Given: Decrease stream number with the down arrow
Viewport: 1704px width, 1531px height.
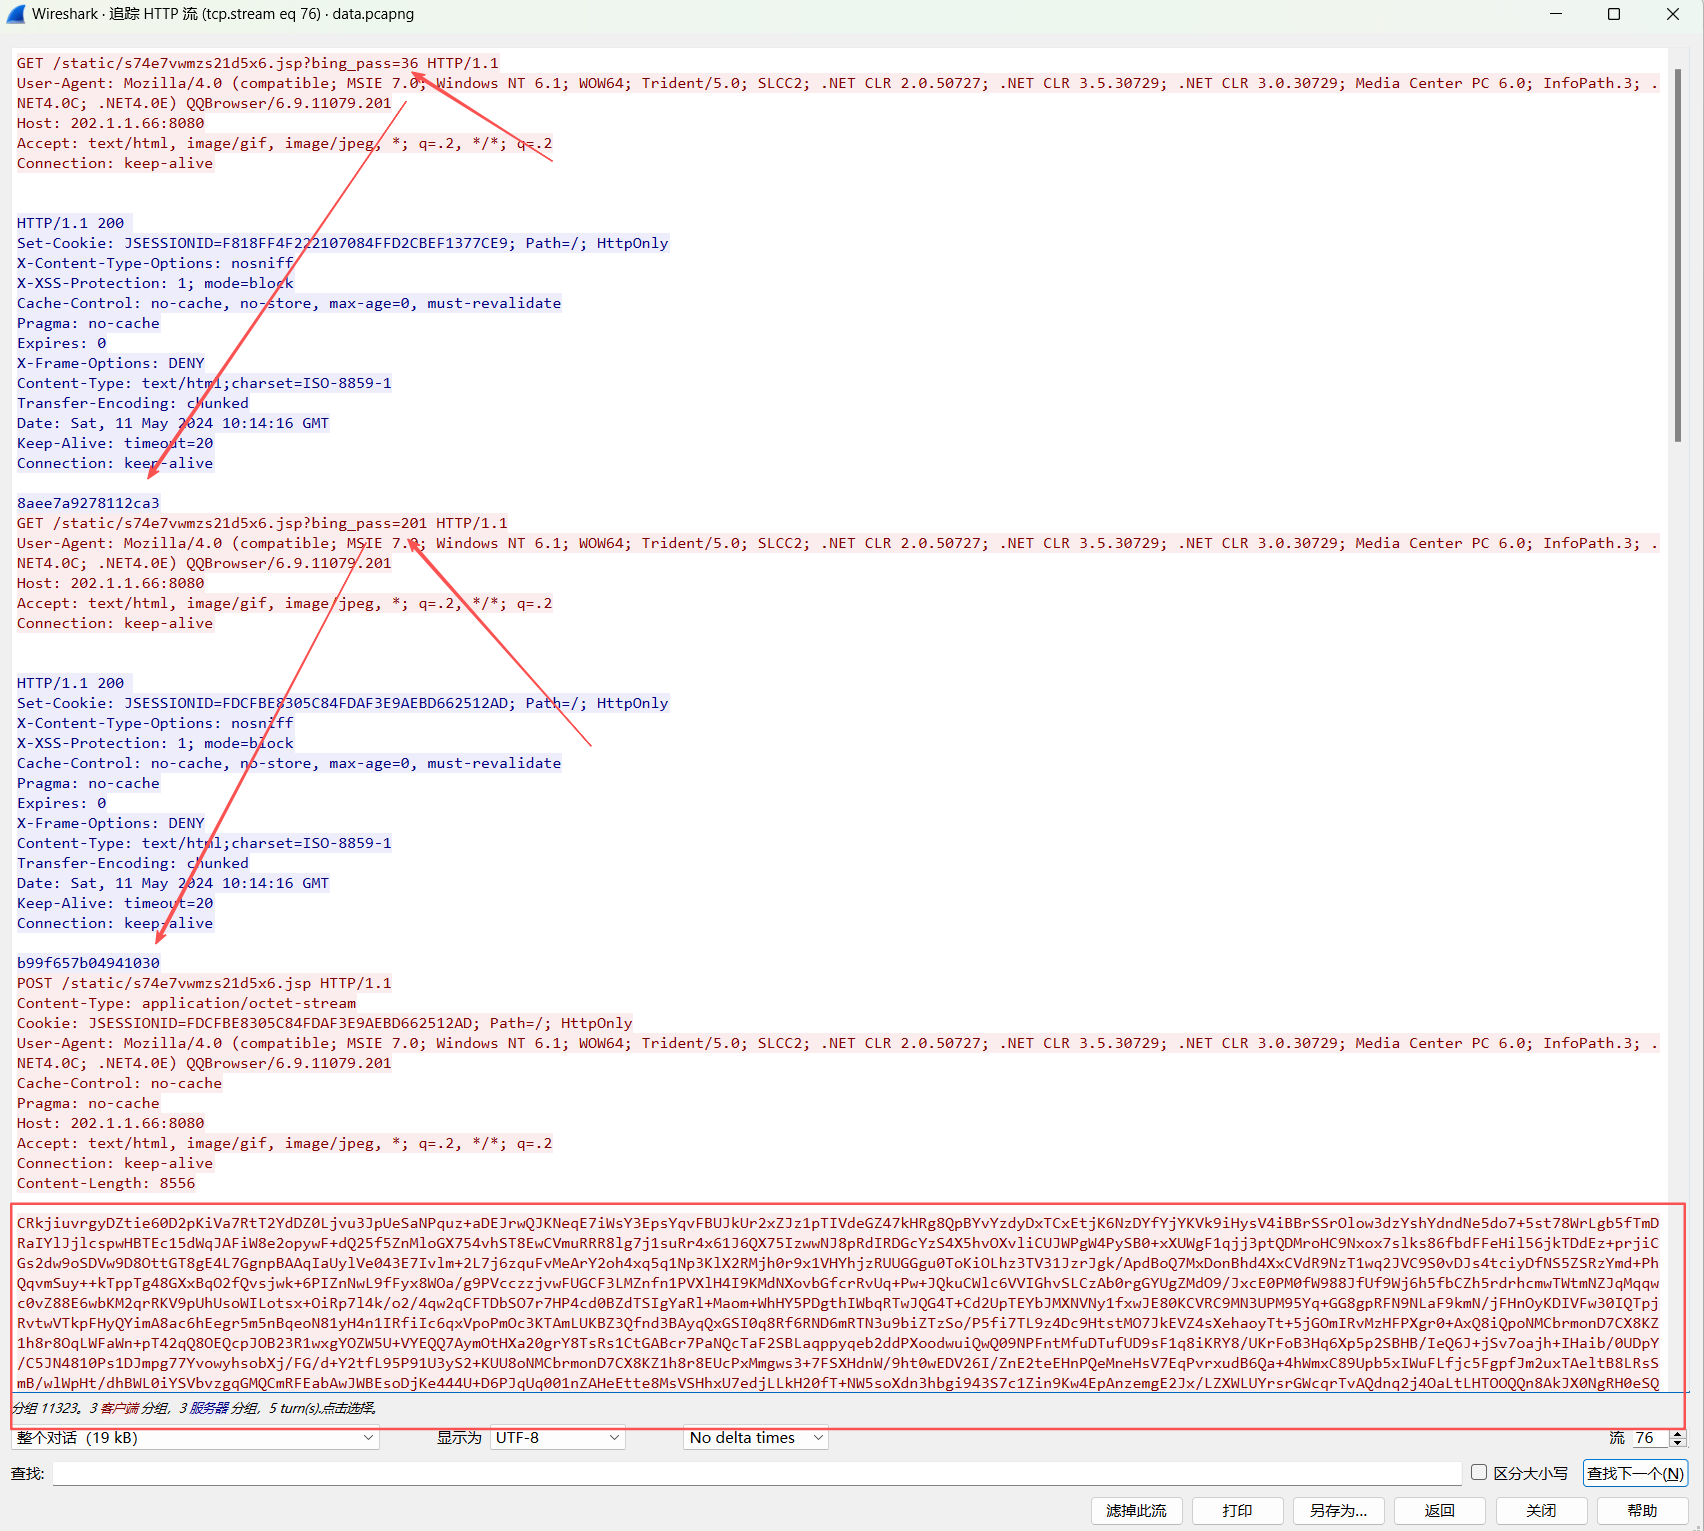Looking at the screenshot, I should point(1678,1443).
